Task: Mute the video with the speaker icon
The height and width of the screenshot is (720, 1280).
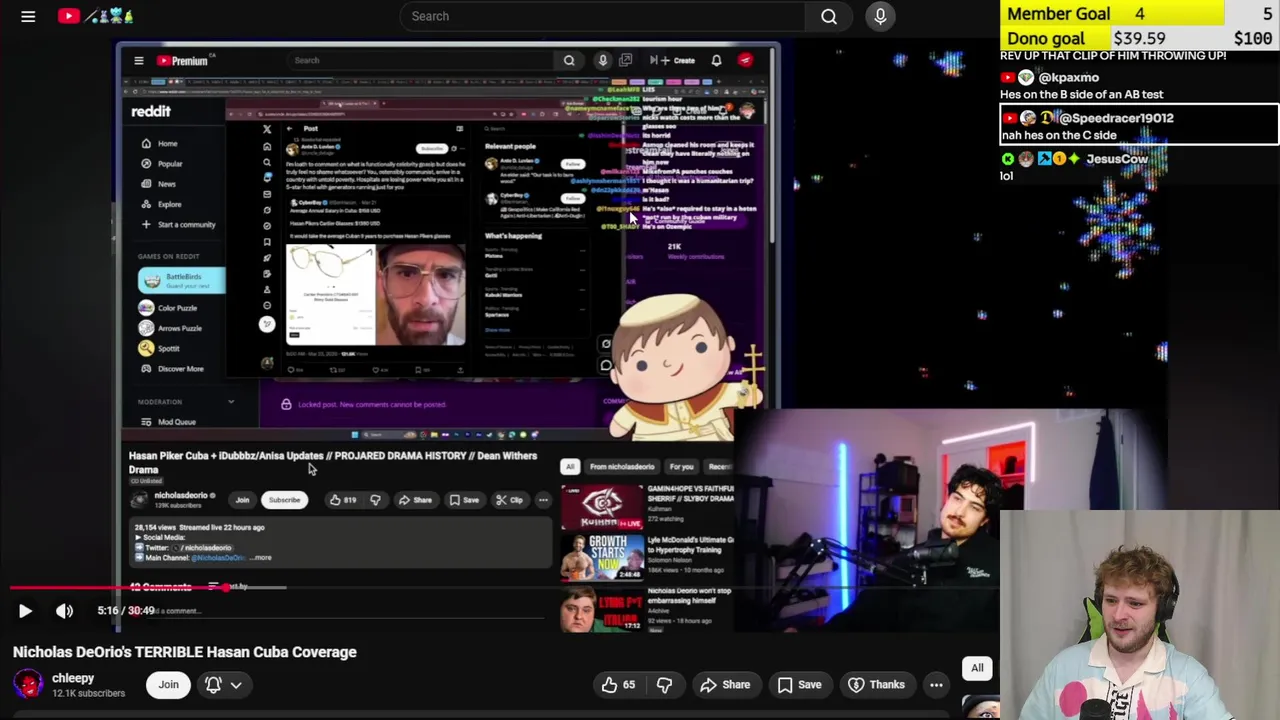Action: pos(64,611)
